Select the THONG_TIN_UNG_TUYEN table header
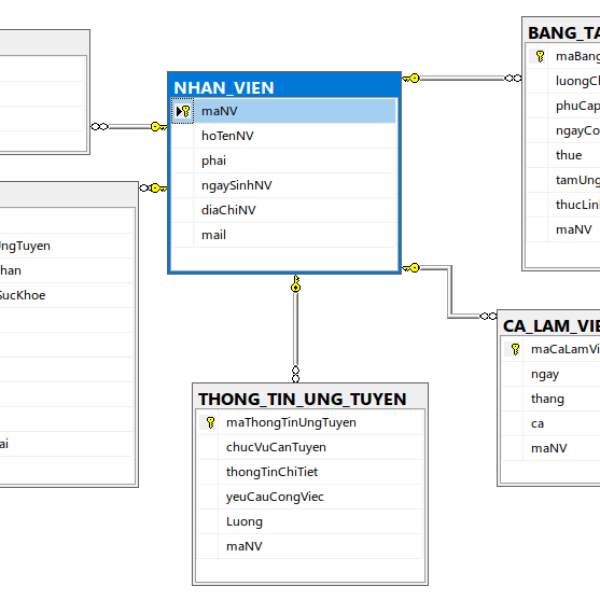Screen dimensions: 600x600 pyautogui.click(x=310, y=398)
